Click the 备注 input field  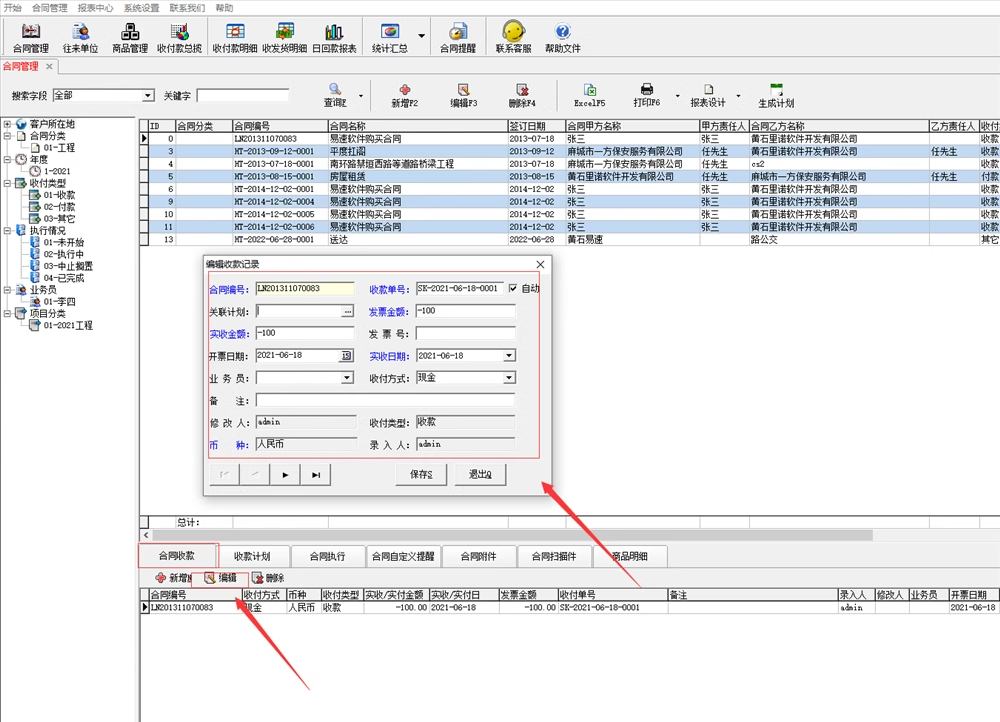click(385, 400)
